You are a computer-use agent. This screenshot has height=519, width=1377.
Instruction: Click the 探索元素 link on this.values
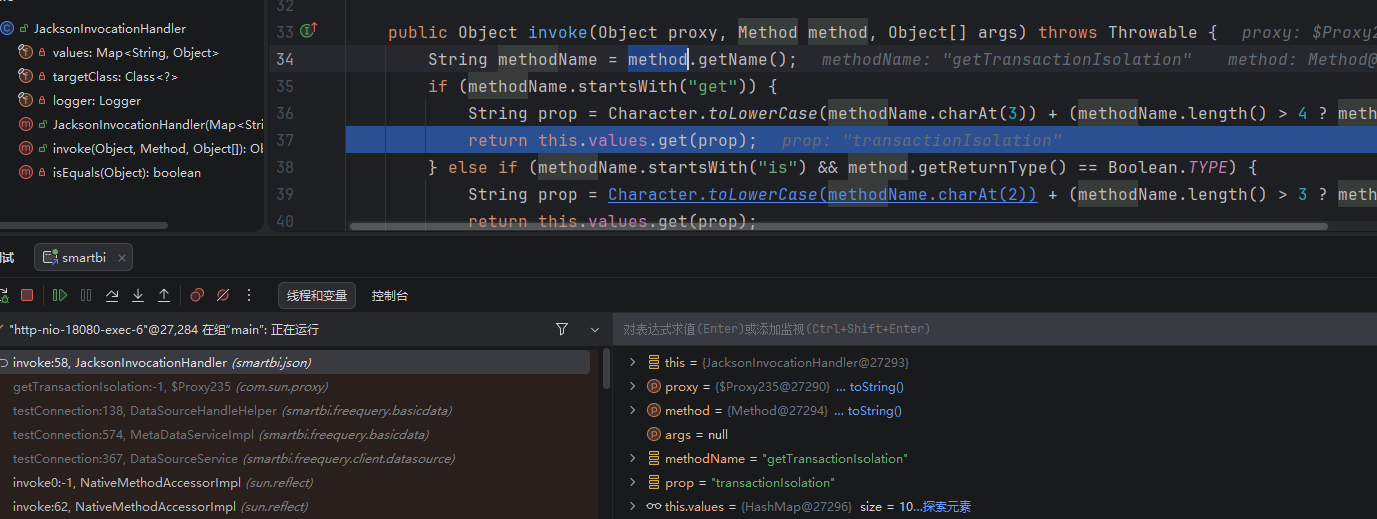pyautogui.click(x=946, y=507)
